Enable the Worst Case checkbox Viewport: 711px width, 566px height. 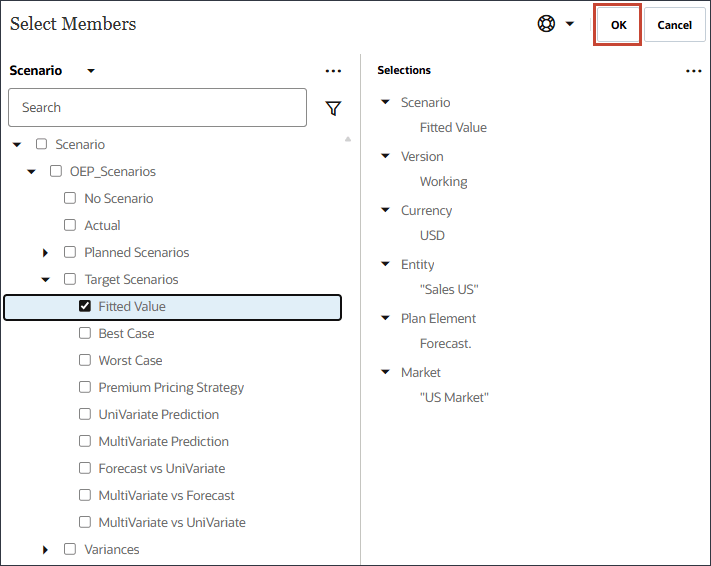point(85,361)
